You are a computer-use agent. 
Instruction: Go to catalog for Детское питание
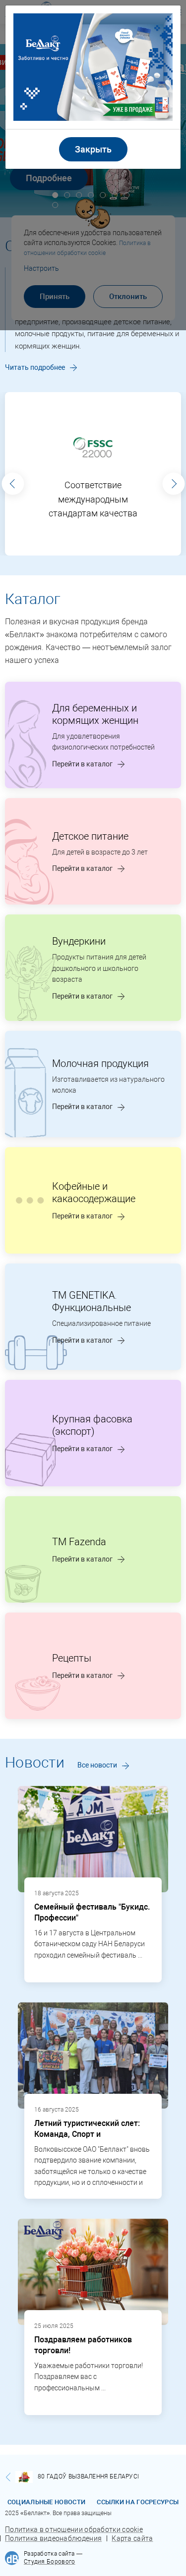[x=88, y=868]
